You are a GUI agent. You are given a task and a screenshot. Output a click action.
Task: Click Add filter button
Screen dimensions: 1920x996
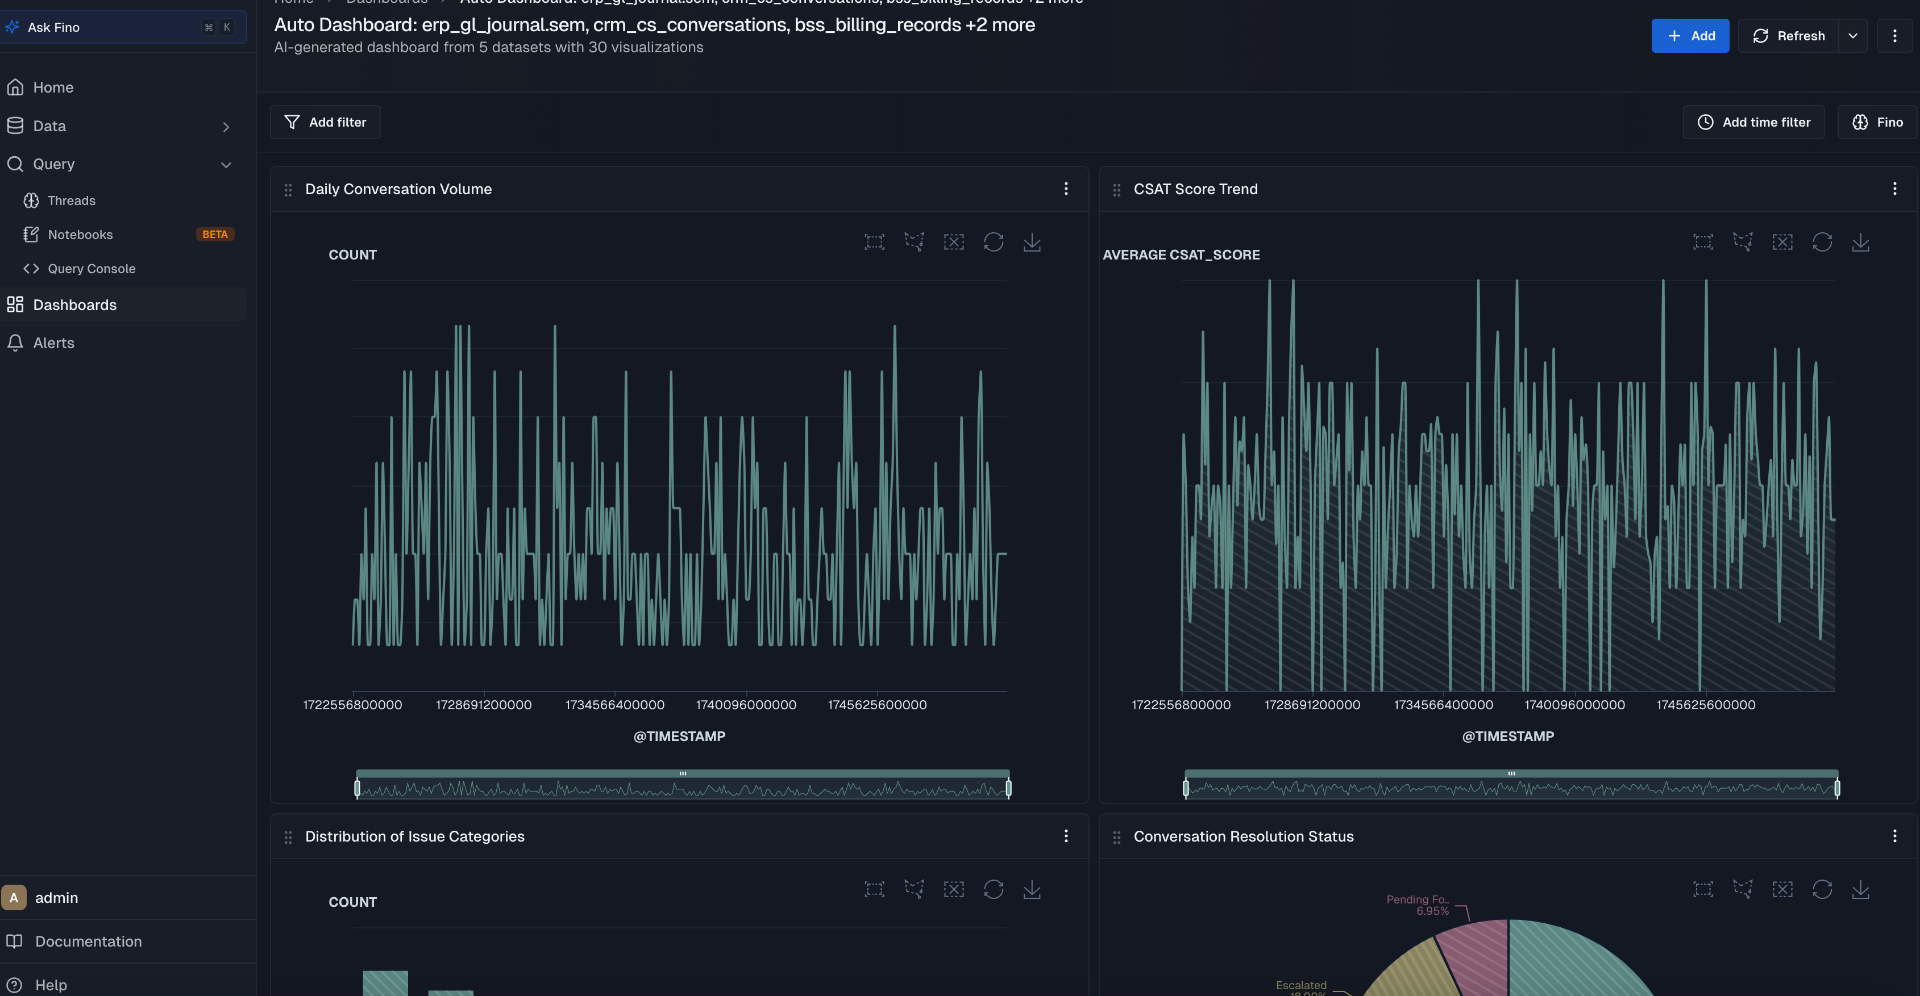pos(325,122)
